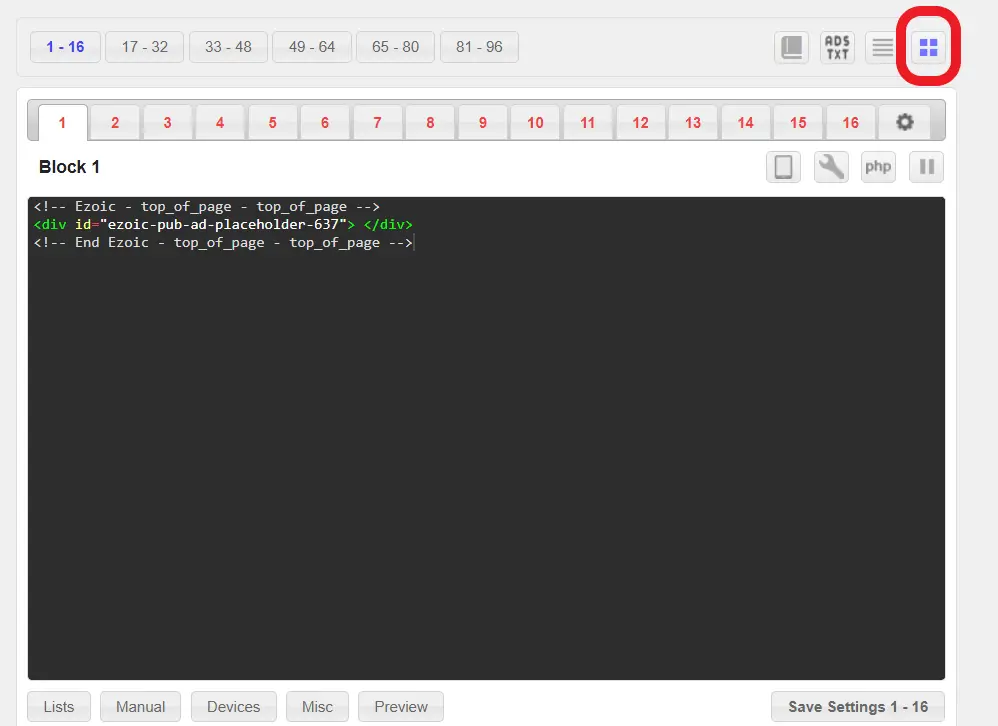Open the Misc options
Screen dimensions: 998x726
click(317, 707)
